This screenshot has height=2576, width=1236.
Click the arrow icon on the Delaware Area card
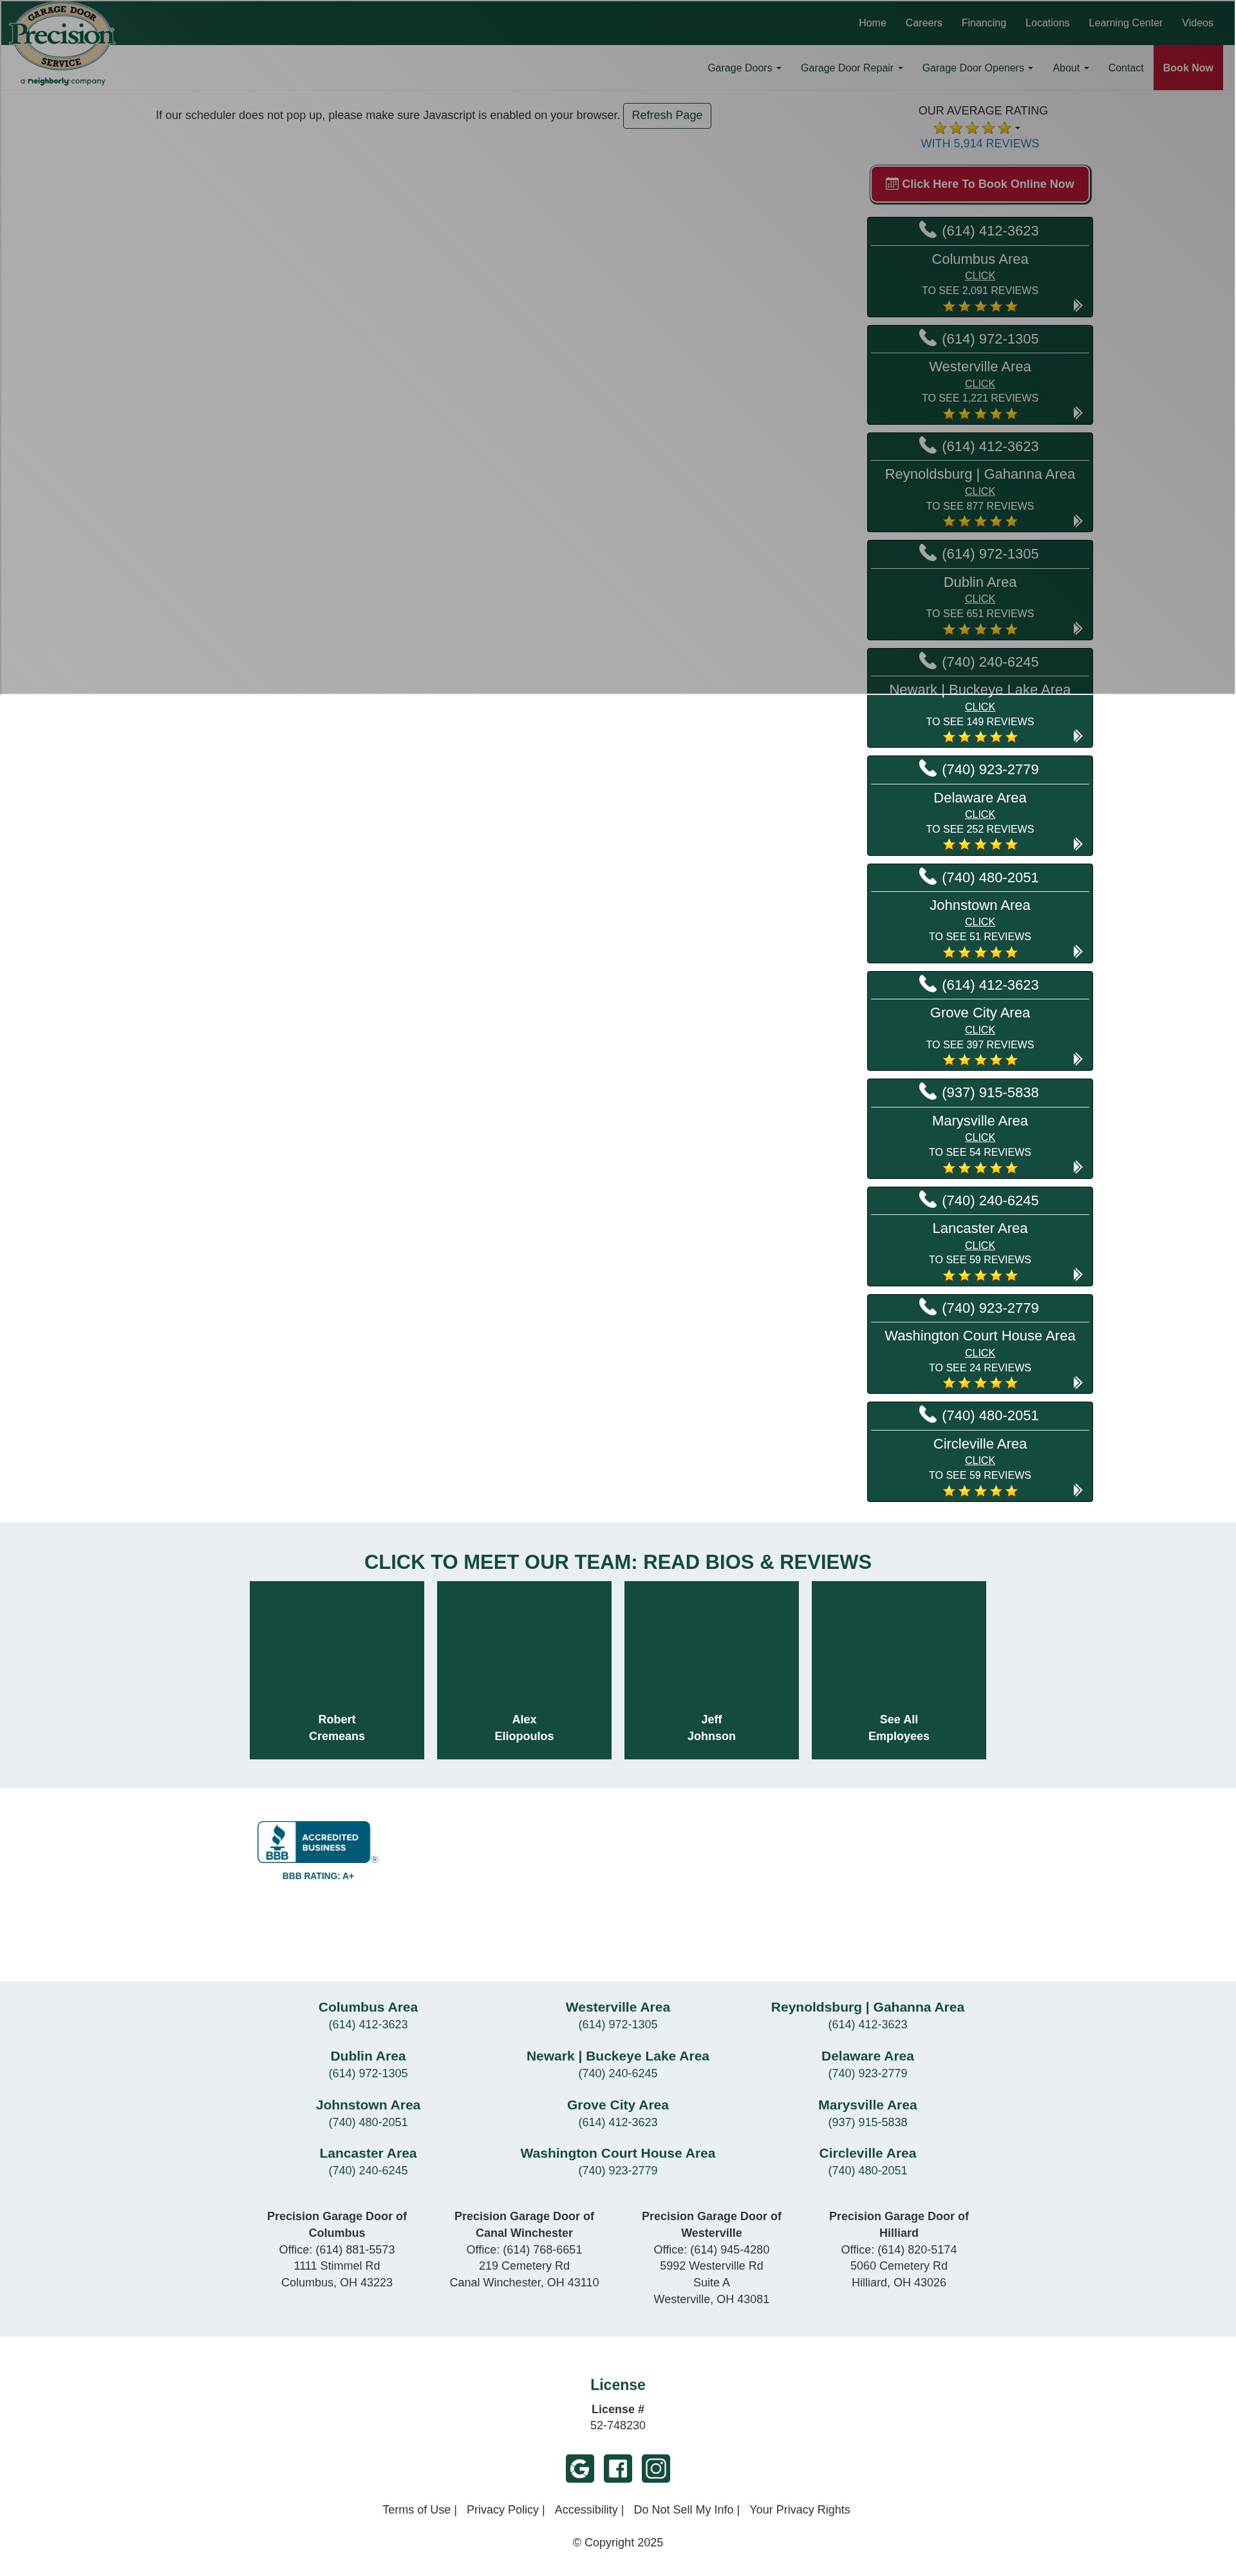point(1078,844)
